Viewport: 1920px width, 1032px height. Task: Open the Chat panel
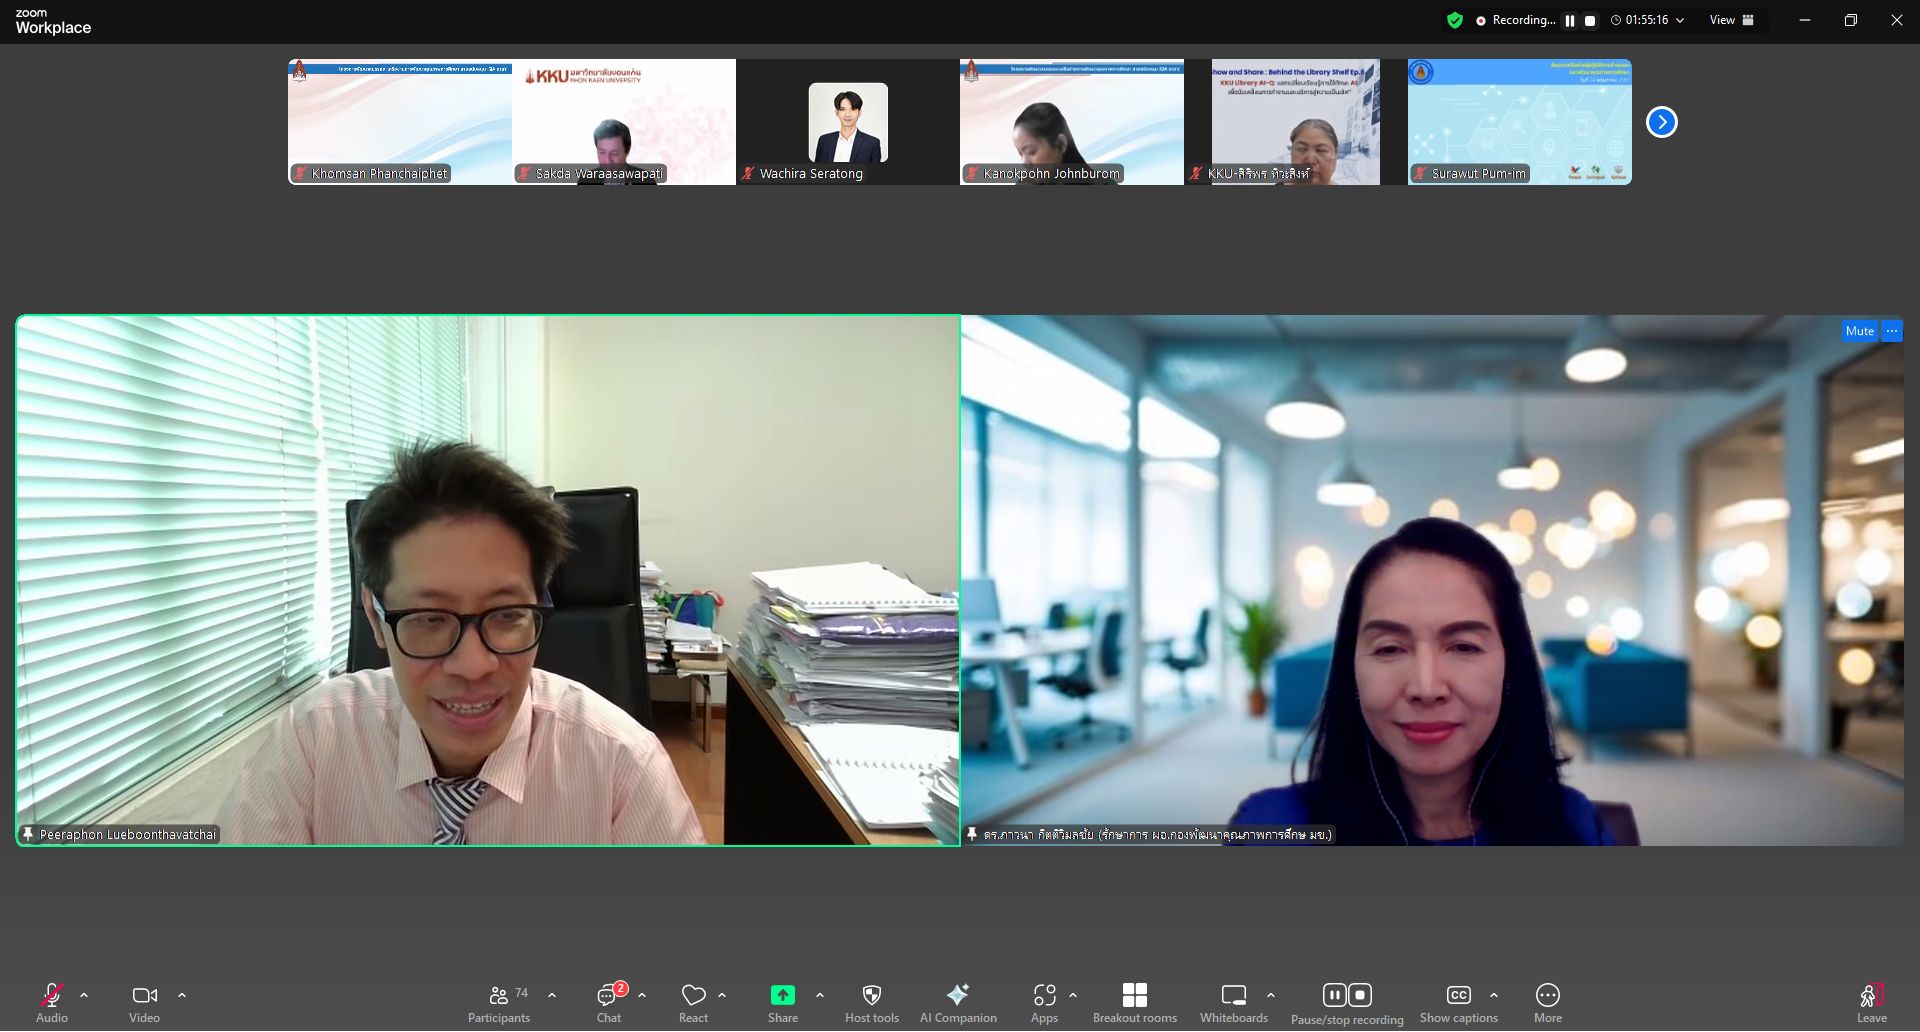[609, 1003]
